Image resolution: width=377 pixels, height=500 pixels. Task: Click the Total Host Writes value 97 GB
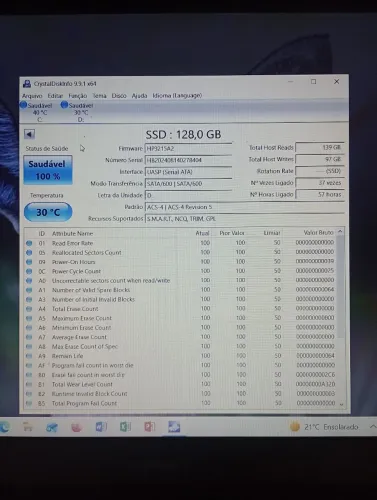point(320,159)
